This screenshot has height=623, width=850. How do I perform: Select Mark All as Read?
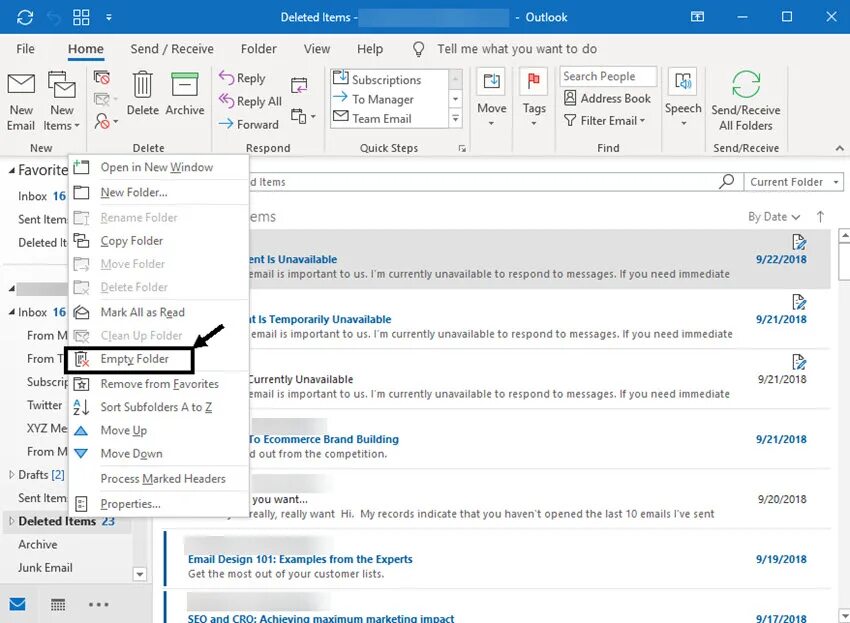click(x=158, y=312)
